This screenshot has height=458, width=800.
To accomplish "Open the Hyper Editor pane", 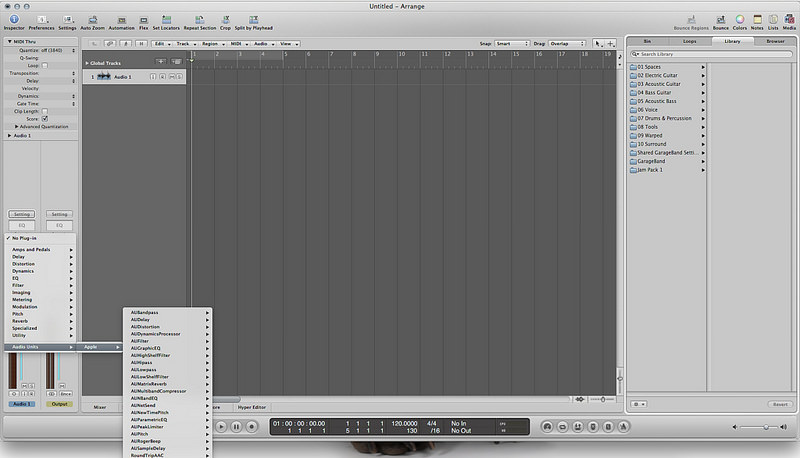I will coord(252,407).
